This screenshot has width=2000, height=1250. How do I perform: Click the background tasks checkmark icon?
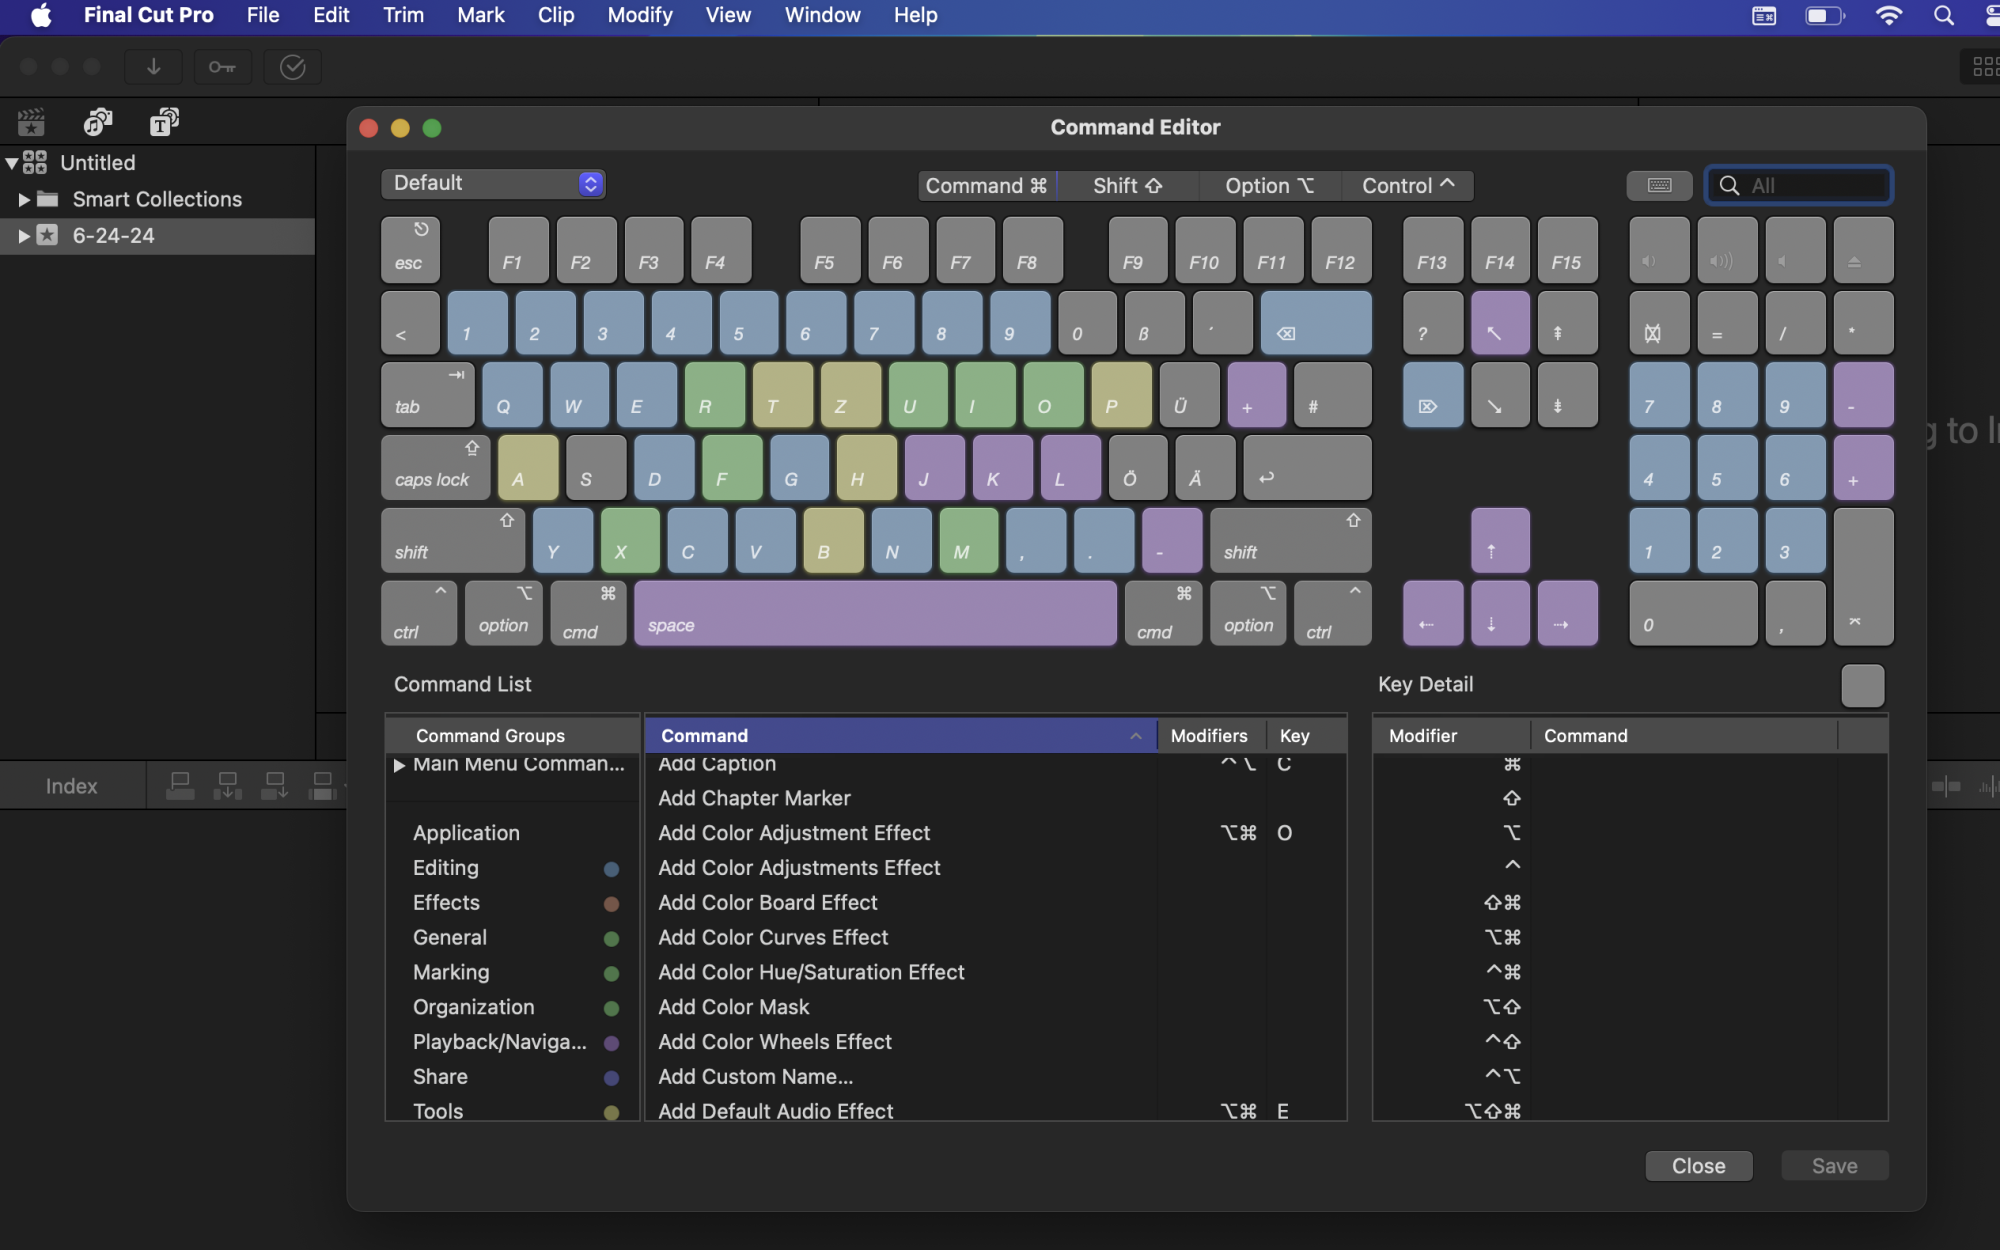pos(292,67)
